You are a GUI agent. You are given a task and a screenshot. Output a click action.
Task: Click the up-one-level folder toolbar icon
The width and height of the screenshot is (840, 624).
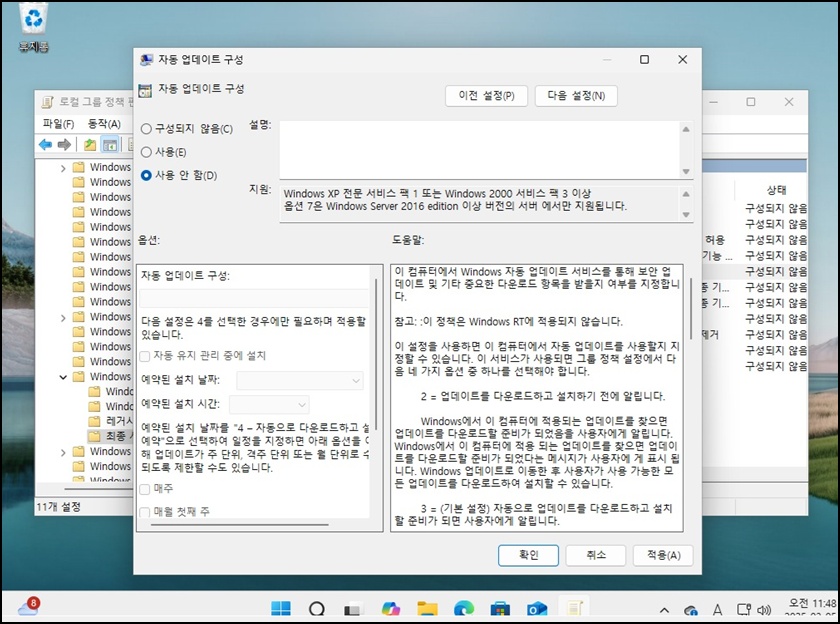pos(90,144)
